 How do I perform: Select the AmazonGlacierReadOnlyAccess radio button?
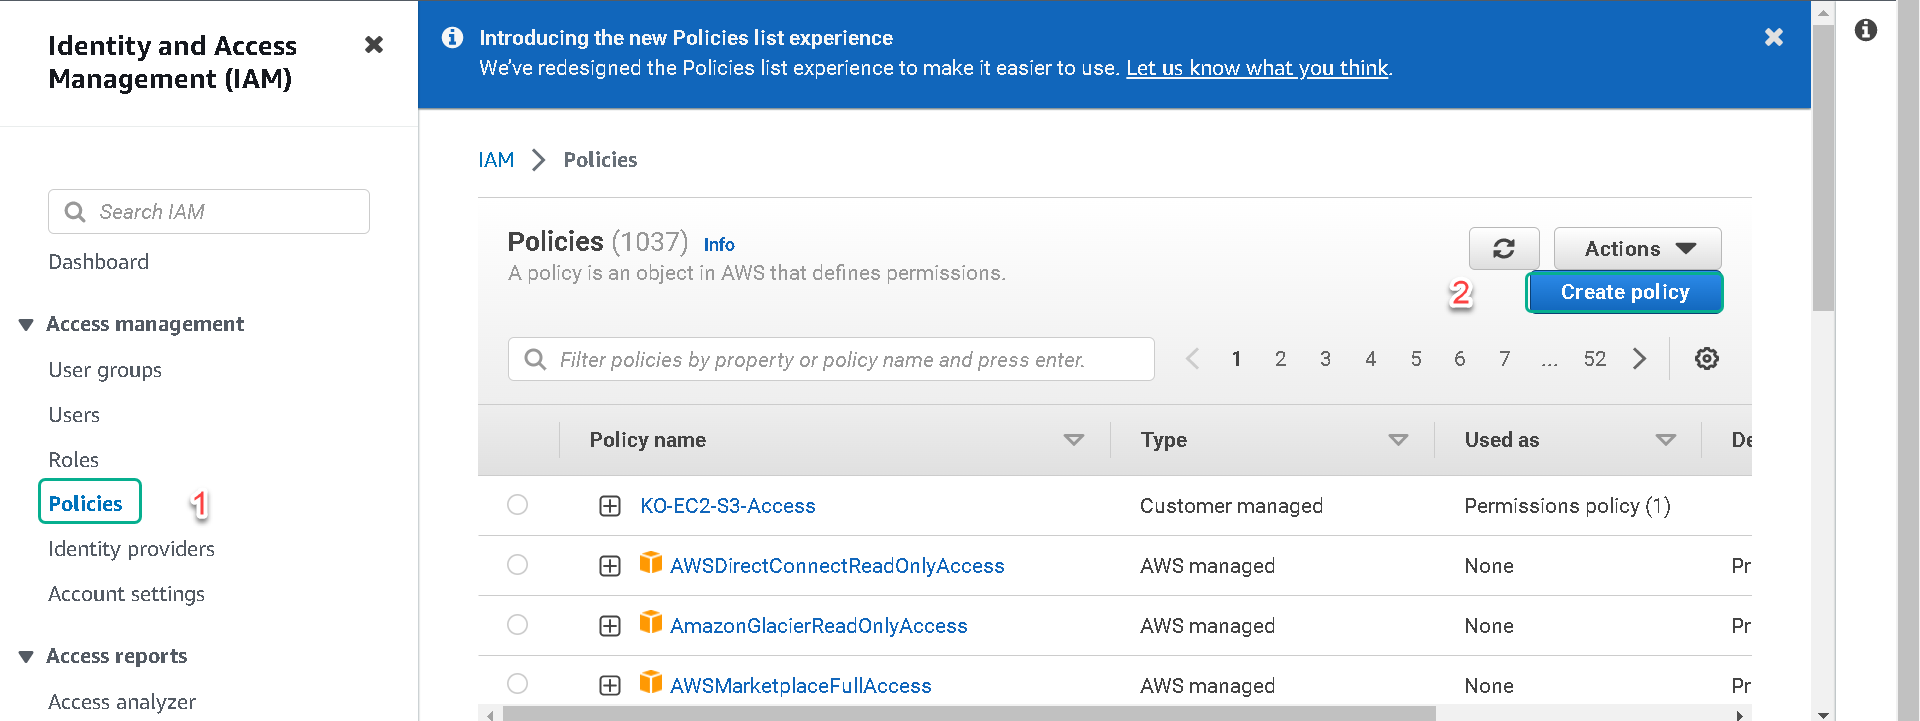(517, 625)
